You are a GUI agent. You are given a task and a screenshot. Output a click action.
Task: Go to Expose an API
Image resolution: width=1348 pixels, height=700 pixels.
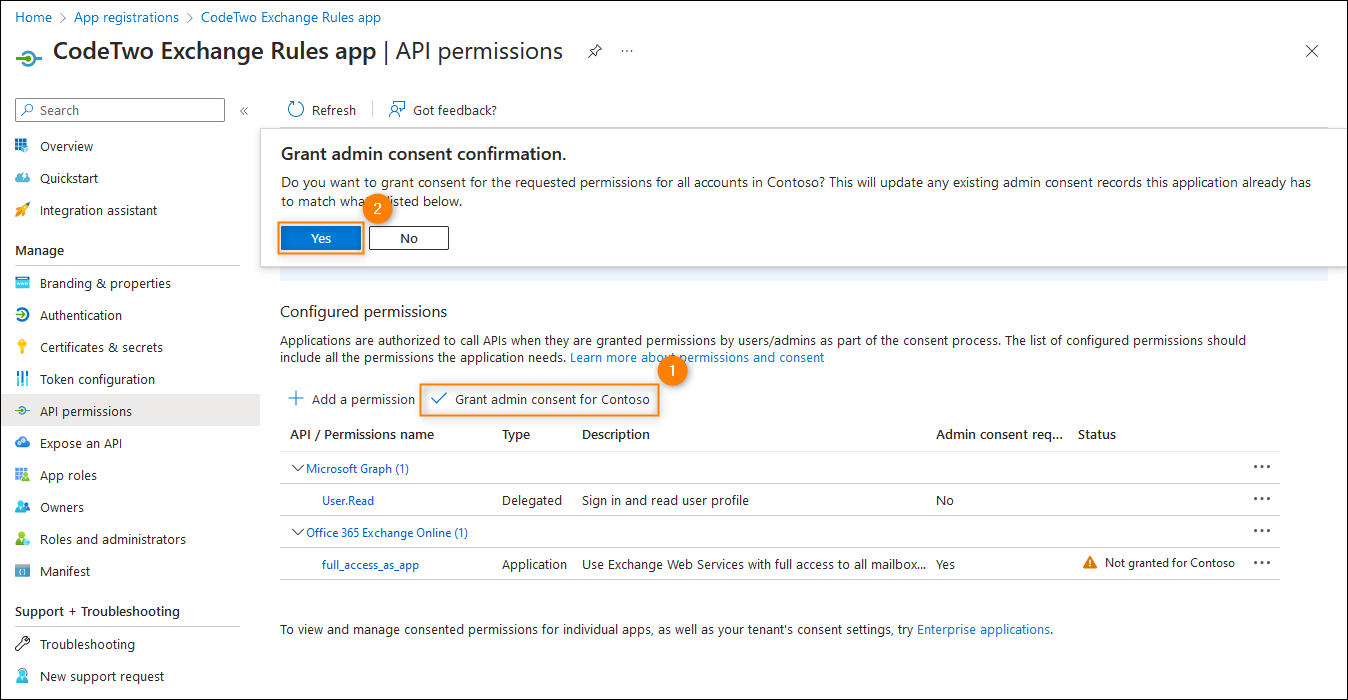click(81, 443)
